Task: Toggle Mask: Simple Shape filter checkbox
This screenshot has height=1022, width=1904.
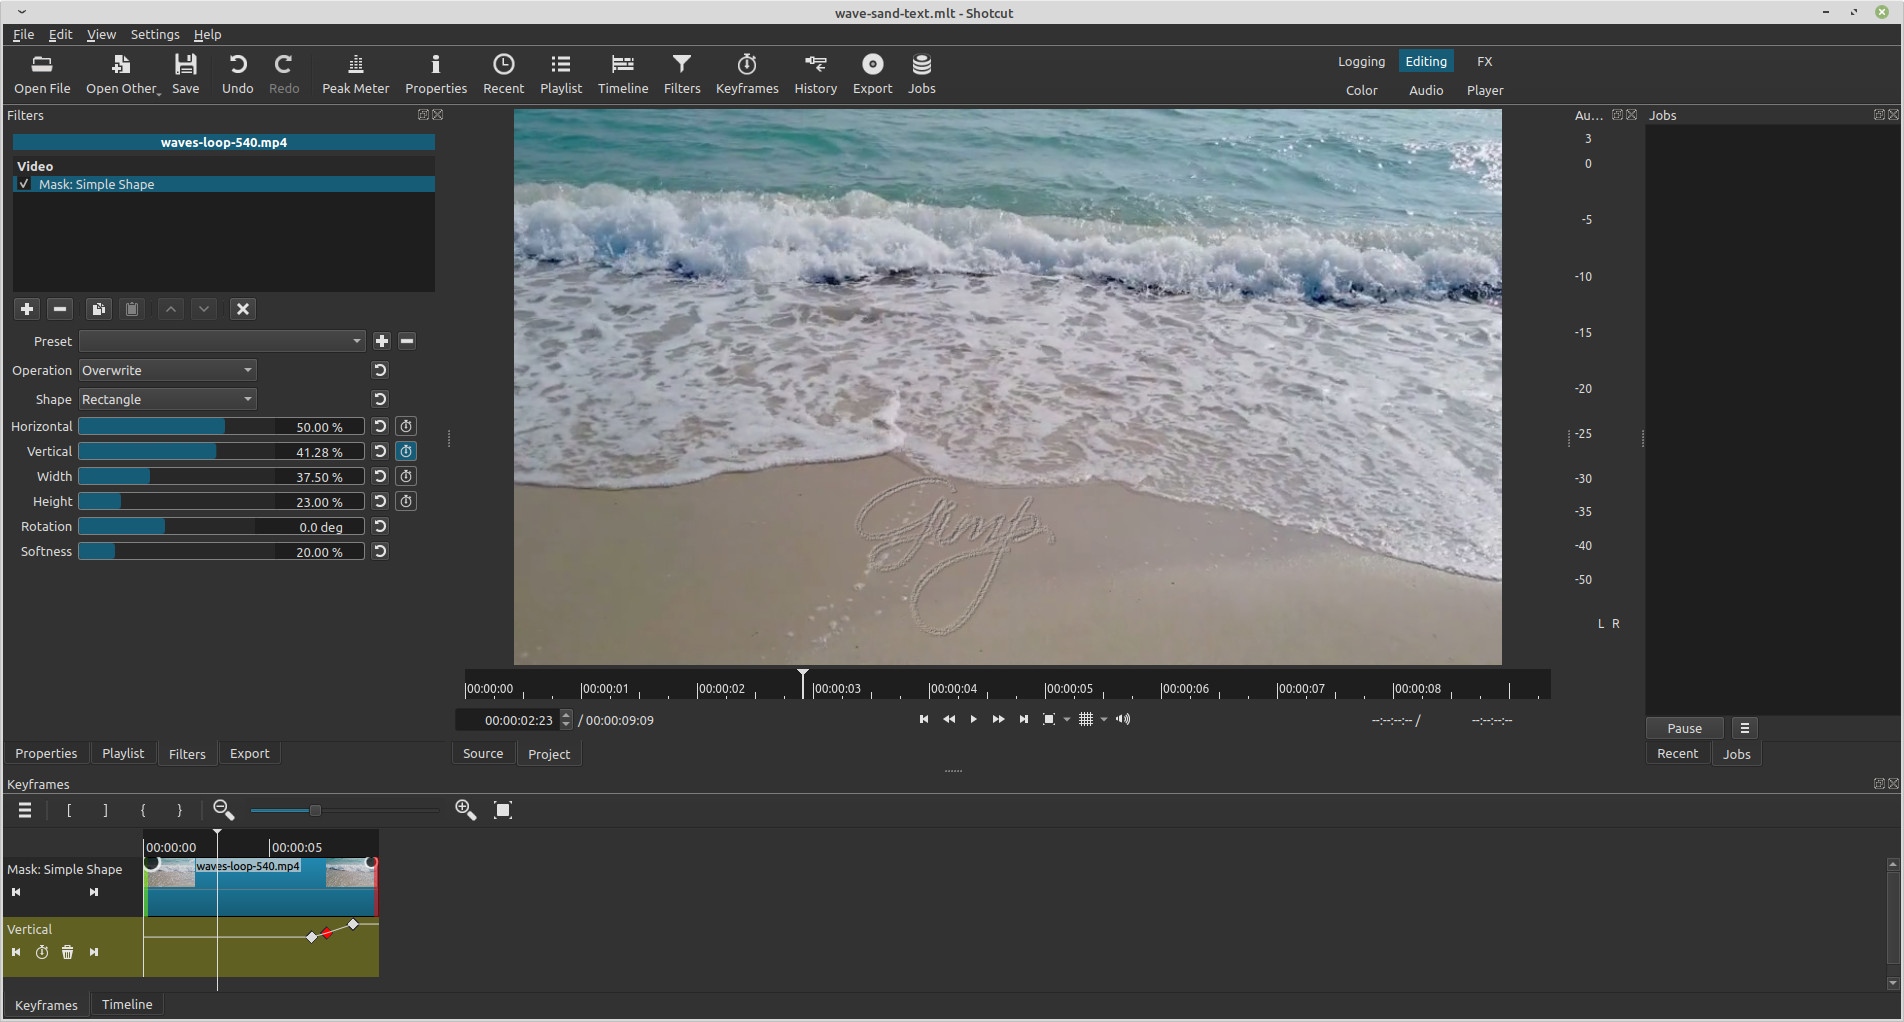Action: (x=24, y=184)
